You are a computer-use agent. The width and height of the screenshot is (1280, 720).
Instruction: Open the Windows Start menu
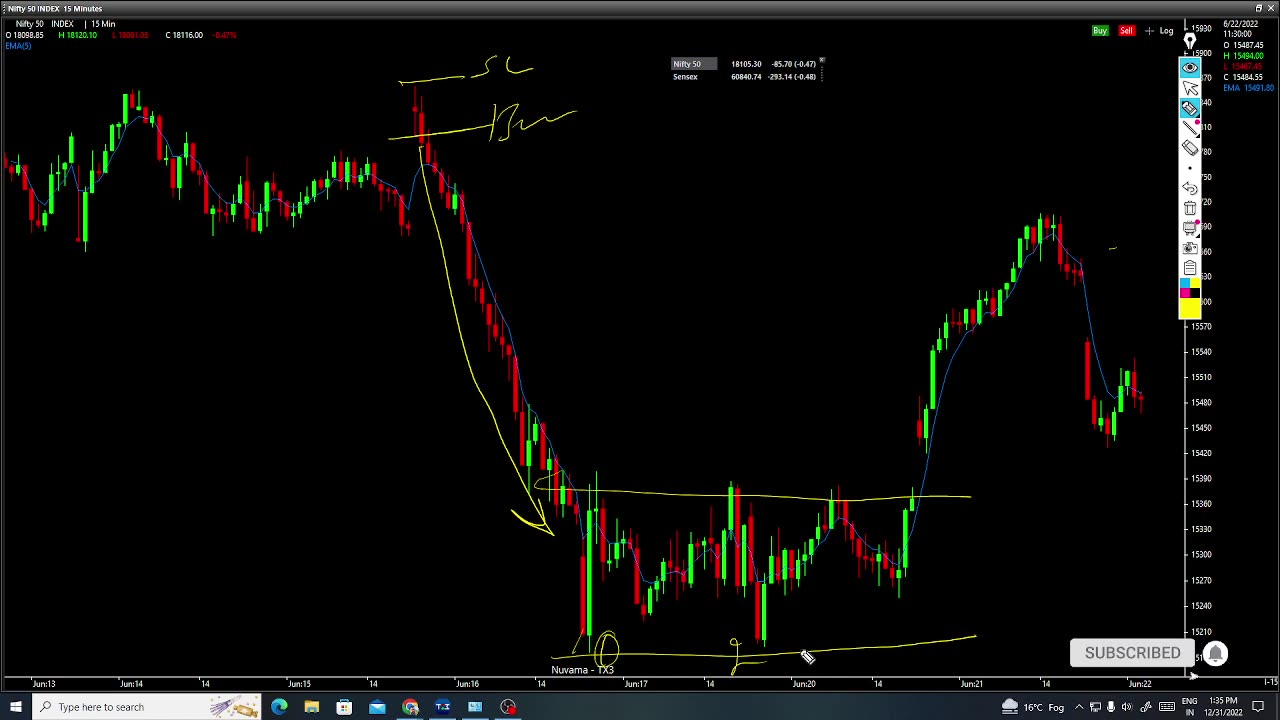point(15,707)
